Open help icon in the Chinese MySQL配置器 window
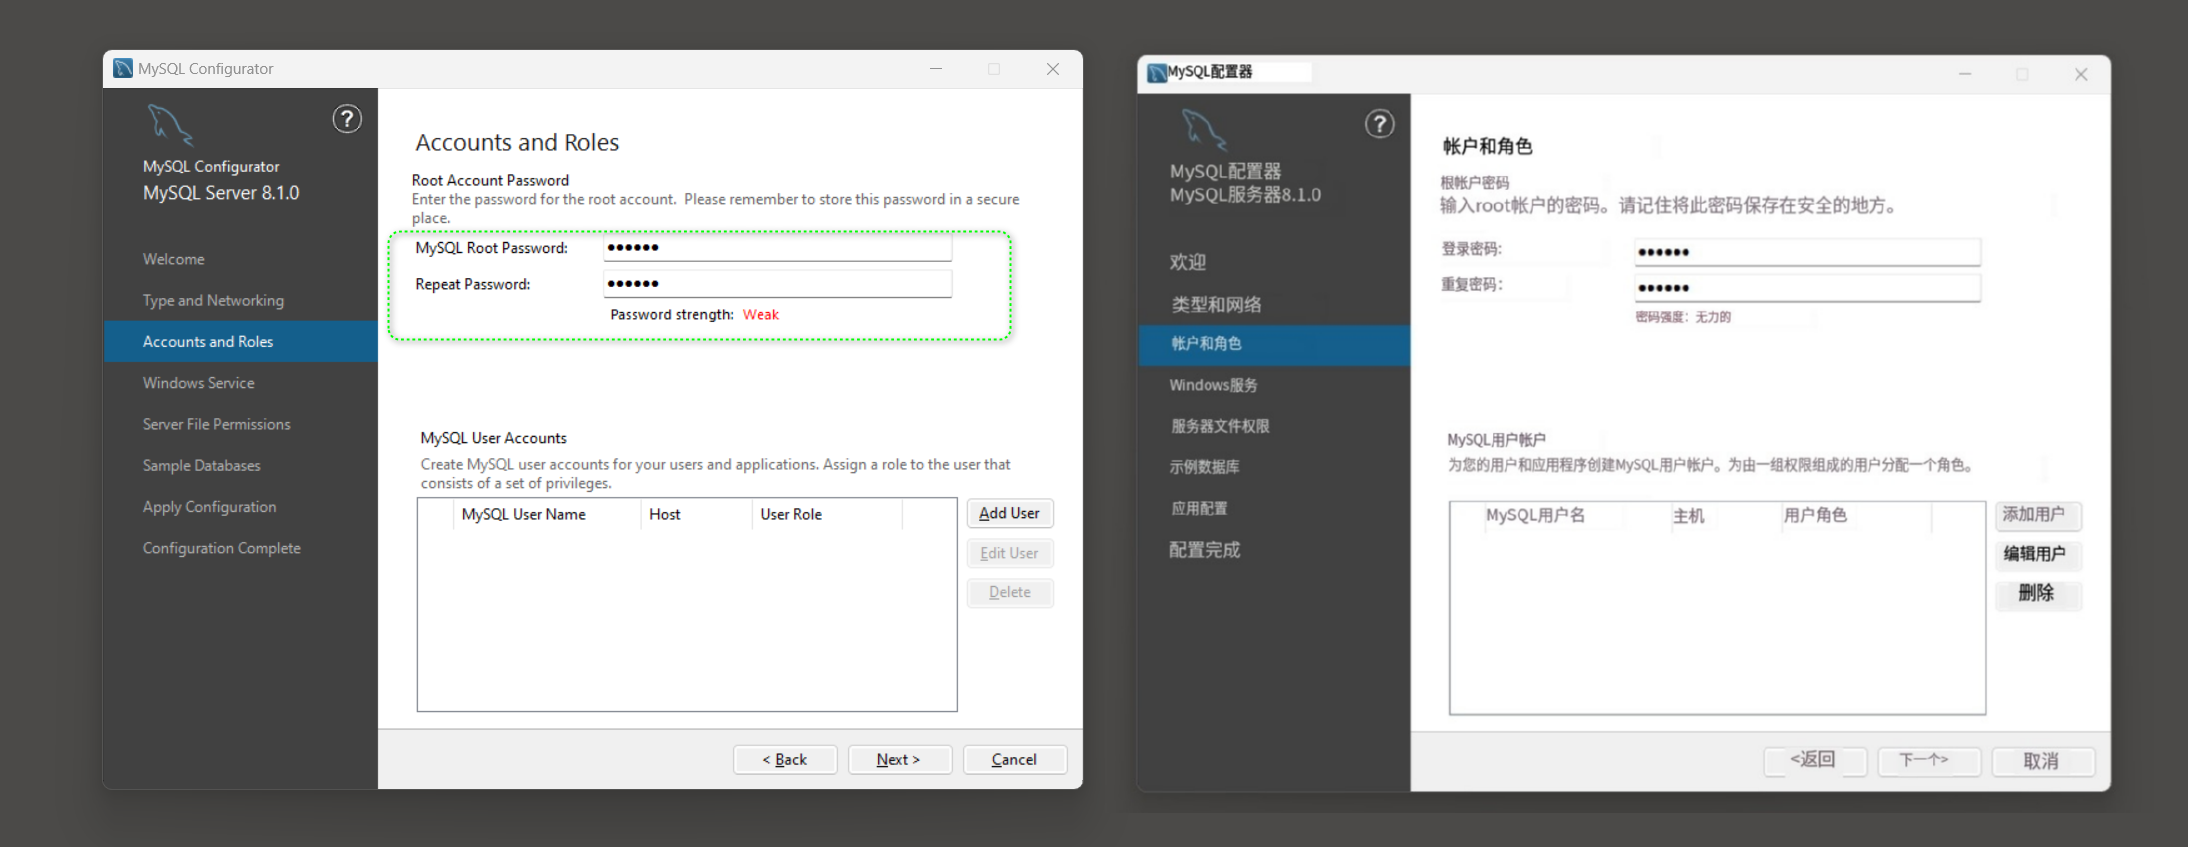Screen dimensions: 2188x847 click(x=1380, y=124)
